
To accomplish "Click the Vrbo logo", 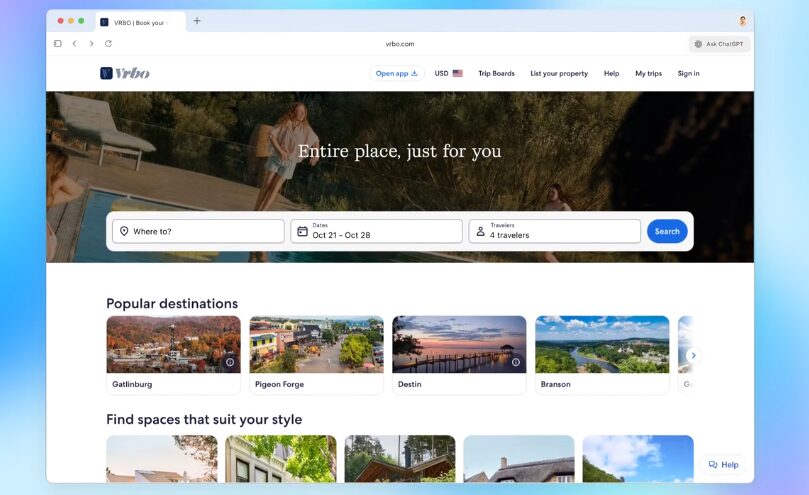I will pyautogui.click(x=125, y=73).
